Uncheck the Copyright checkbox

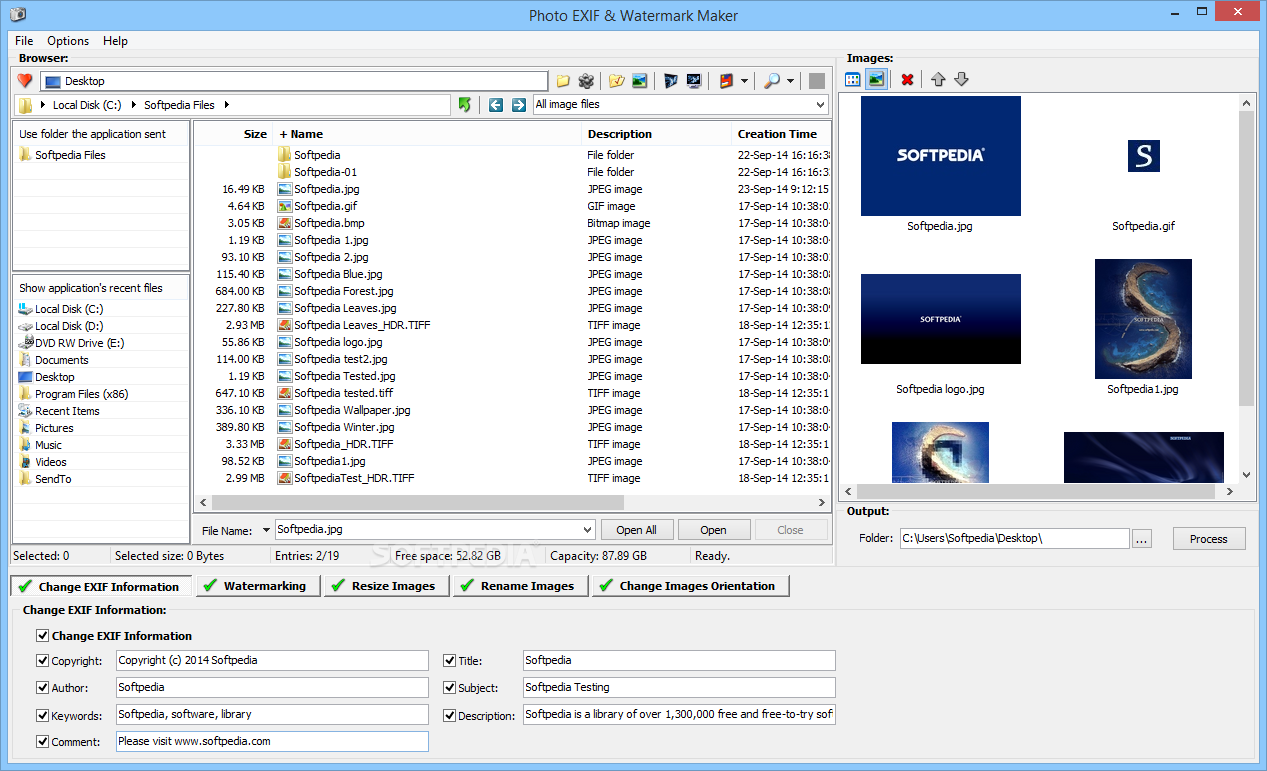[42, 660]
